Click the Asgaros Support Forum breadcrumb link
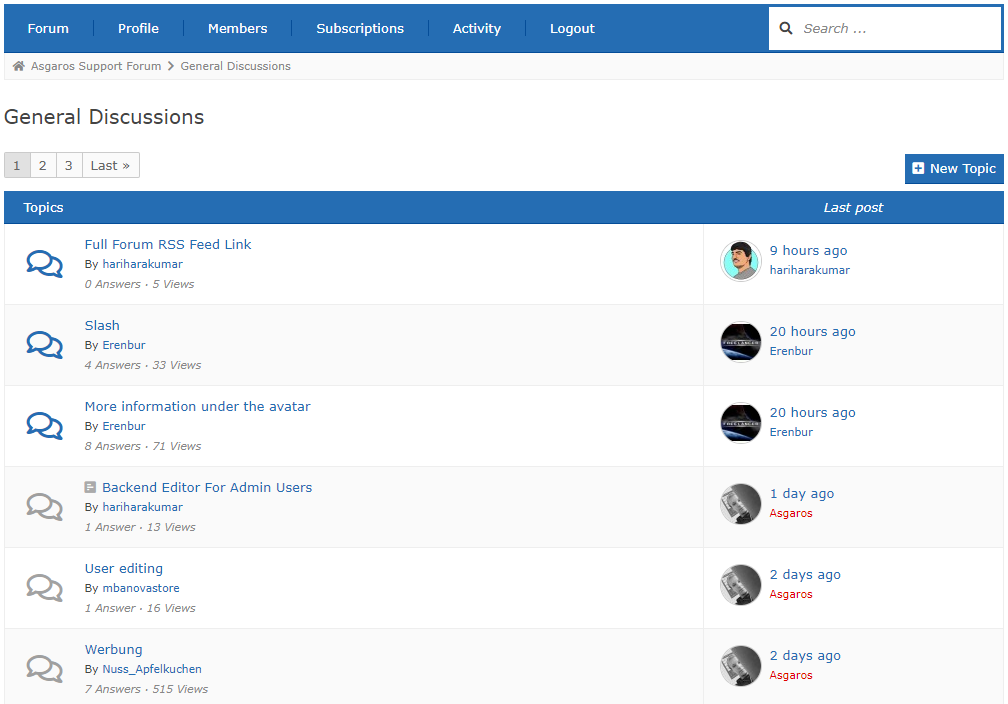 pos(97,65)
